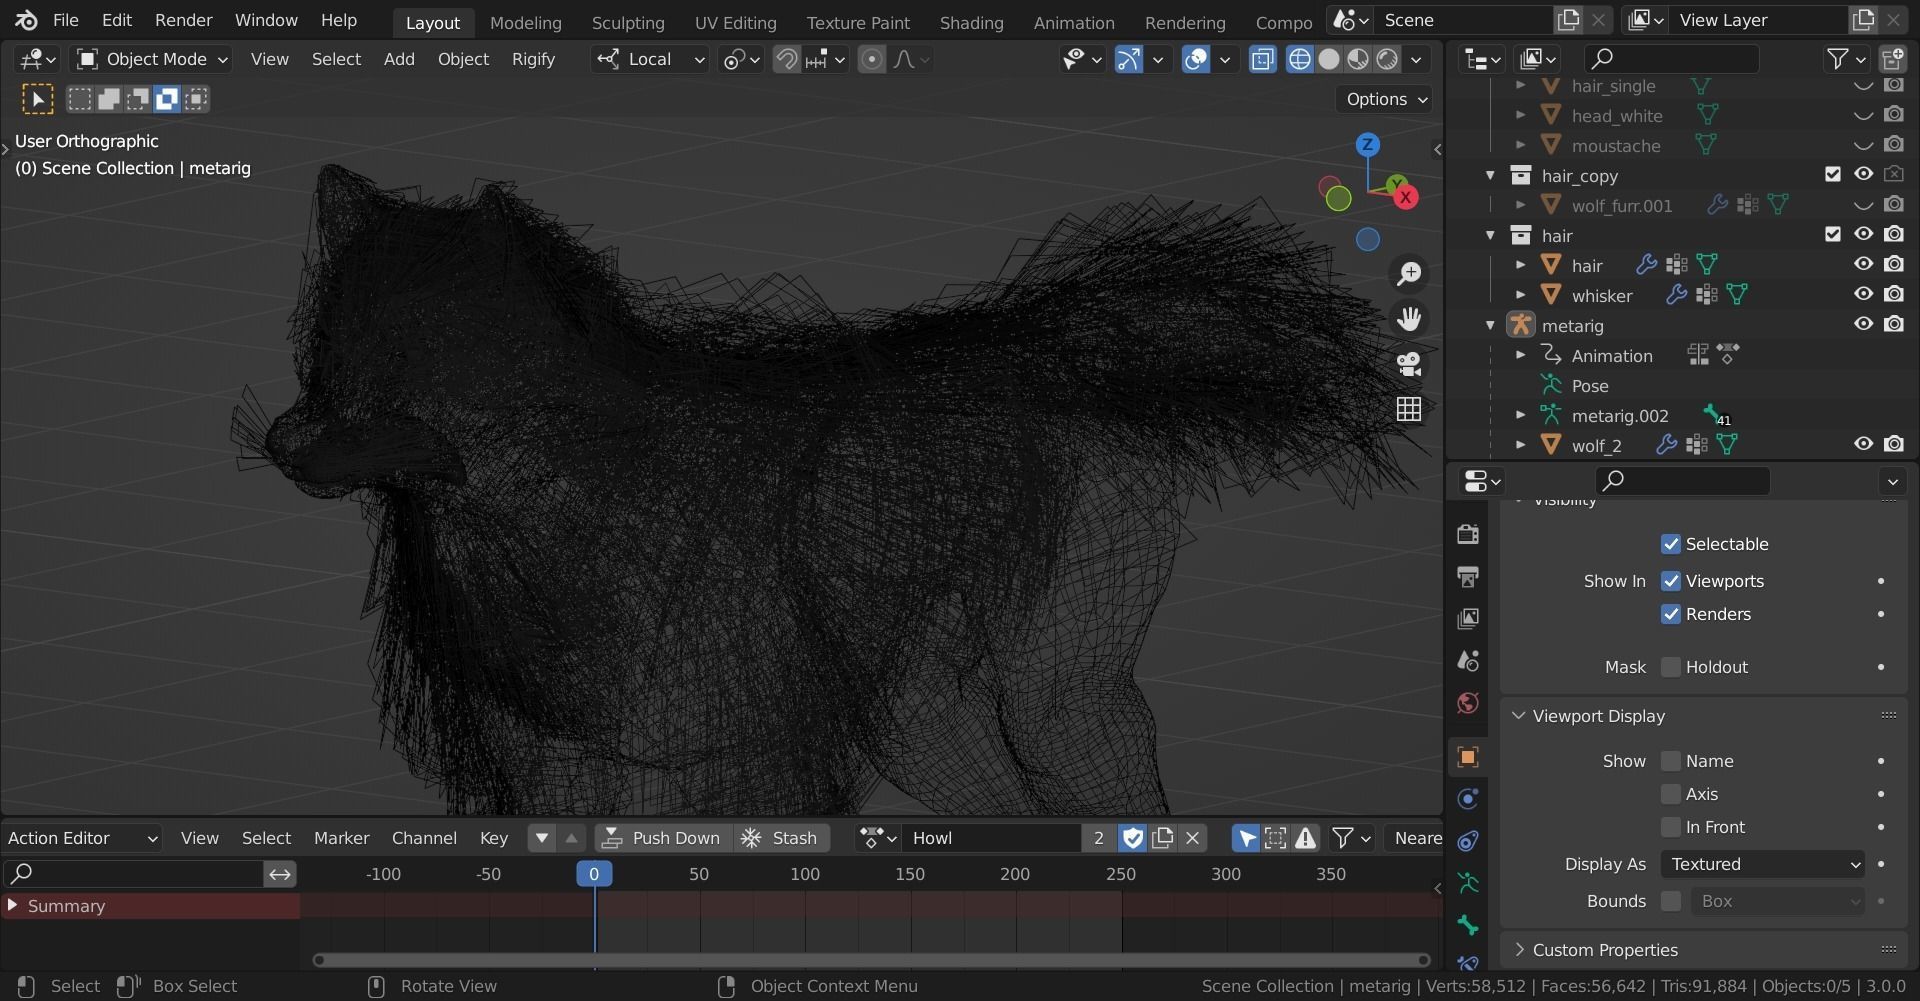Click the Stash button

tap(781, 838)
